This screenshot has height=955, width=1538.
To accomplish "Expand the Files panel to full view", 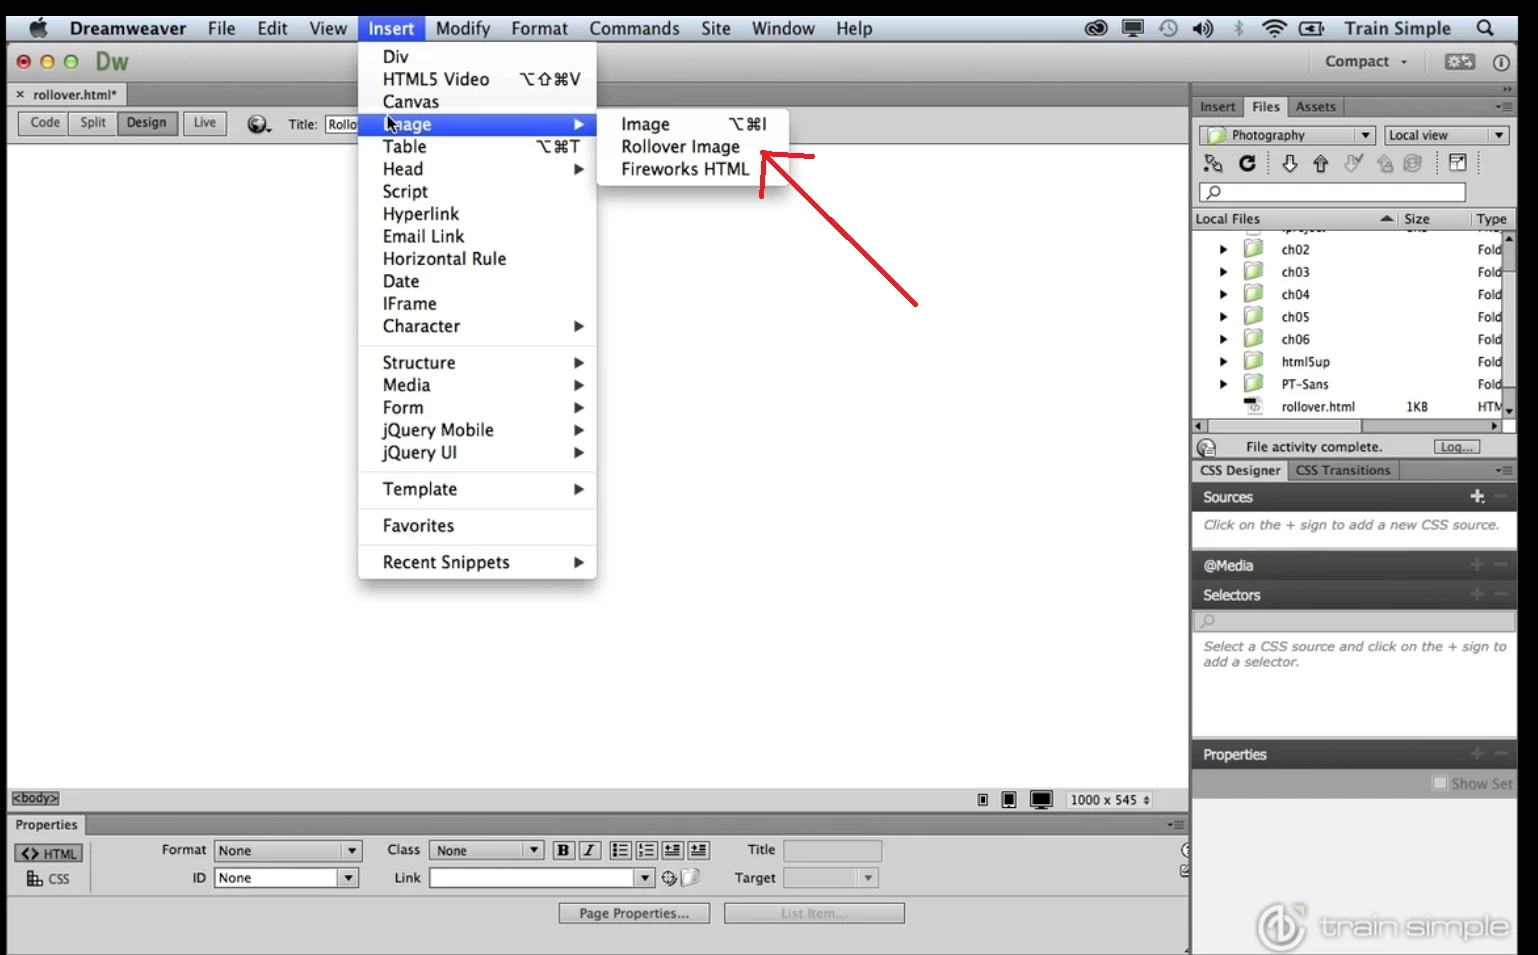I will [1458, 163].
